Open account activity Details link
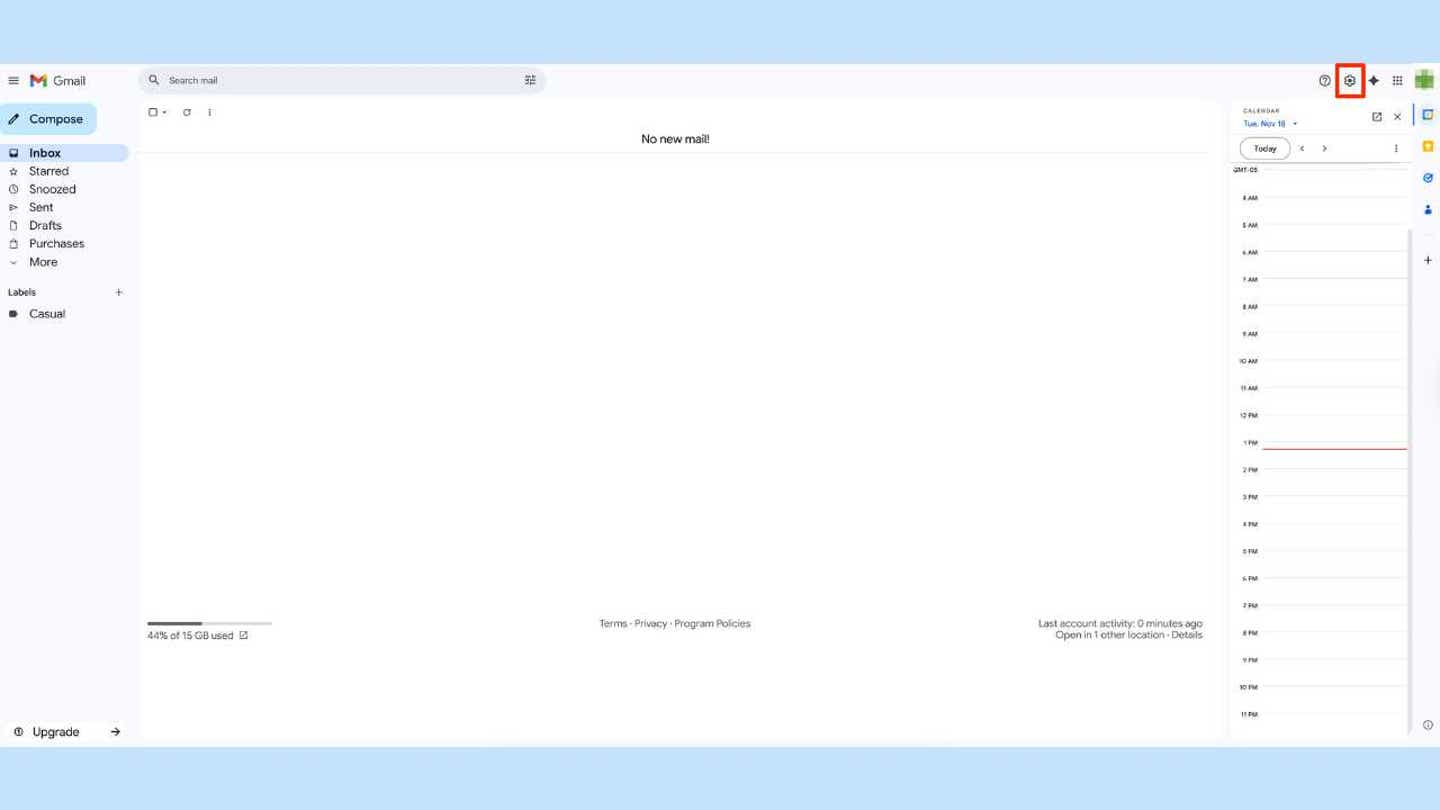This screenshot has height=810, width=1440. [x=1186, y=635]
